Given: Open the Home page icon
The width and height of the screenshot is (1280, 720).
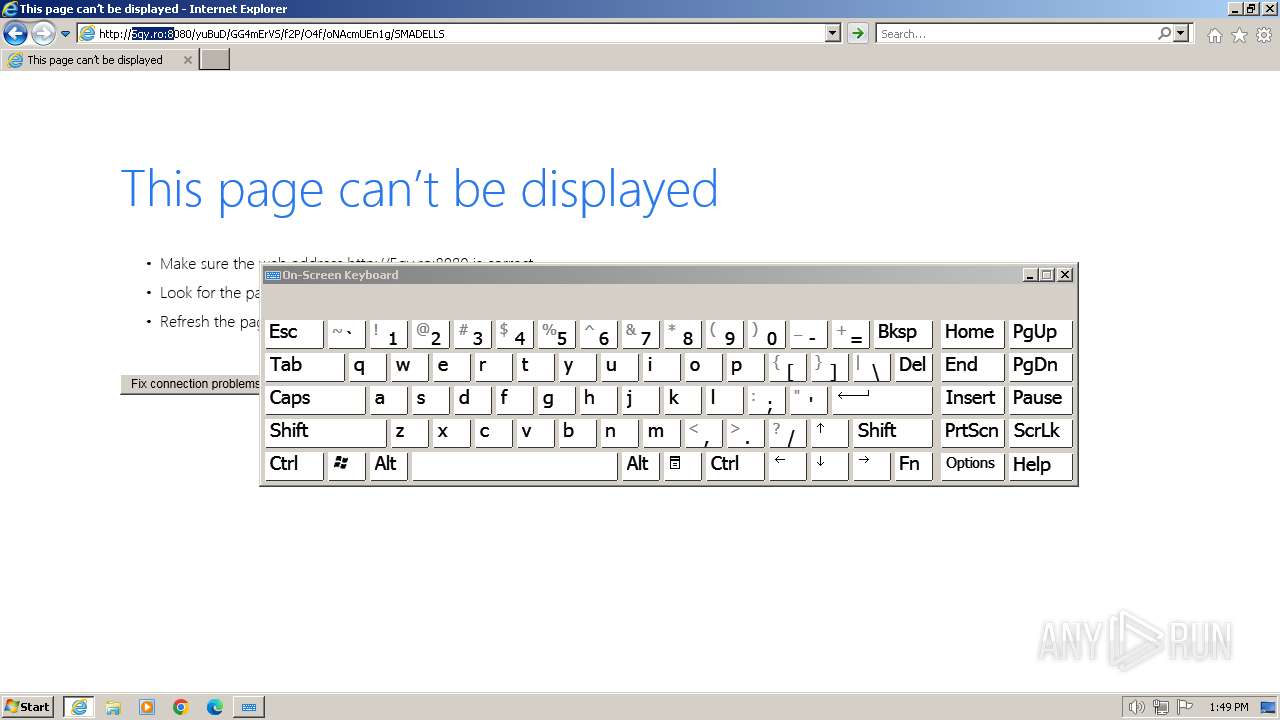Looking at the screenshot, I should tap(1214, 35).
